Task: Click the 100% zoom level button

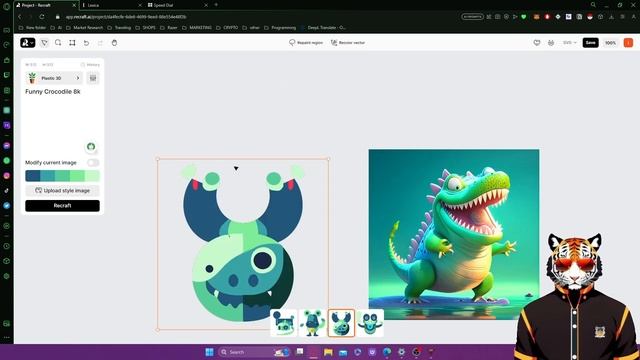Action: click(610, 42)
